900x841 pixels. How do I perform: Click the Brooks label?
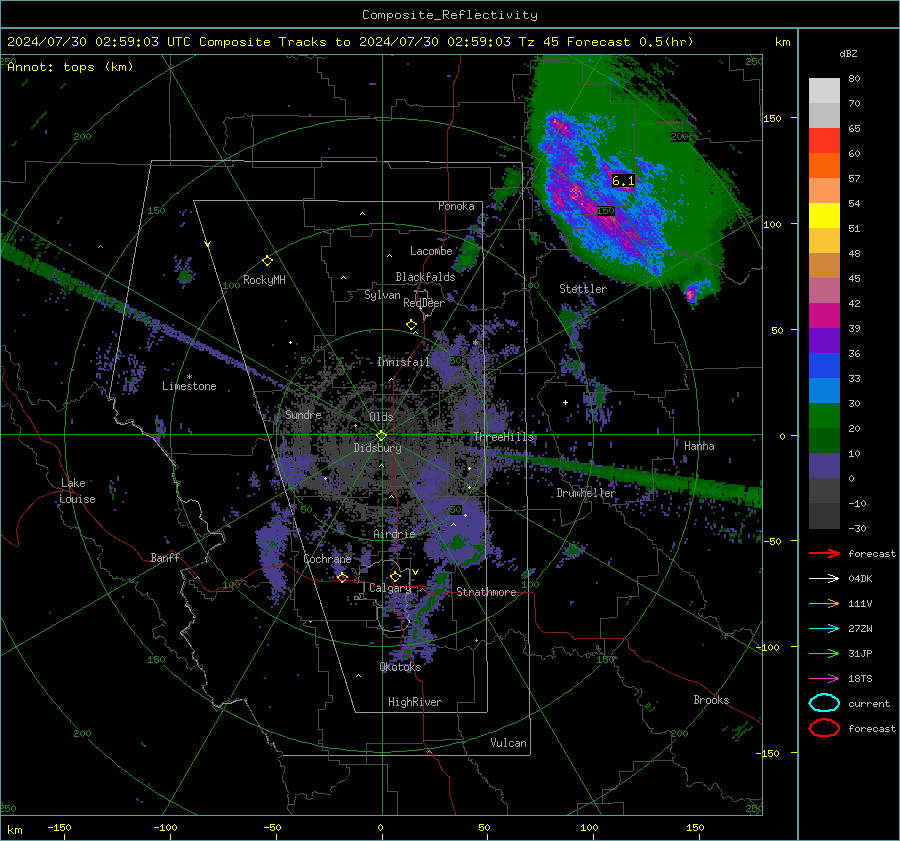click(711, 700)
